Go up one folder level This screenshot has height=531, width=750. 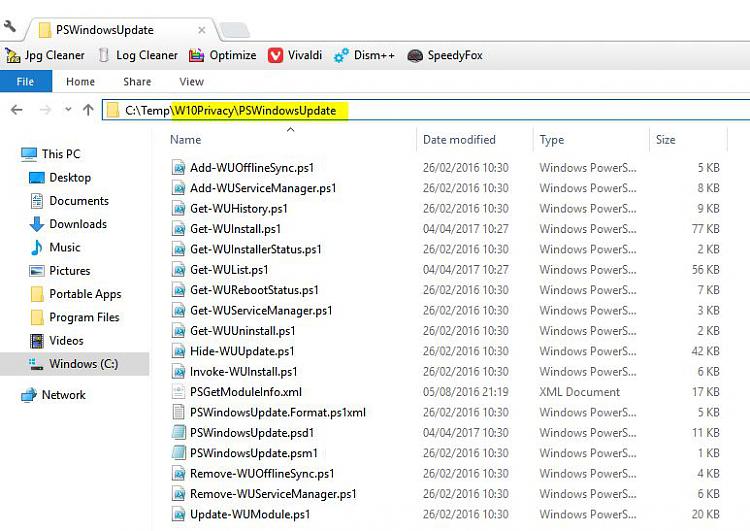[88, 111]
